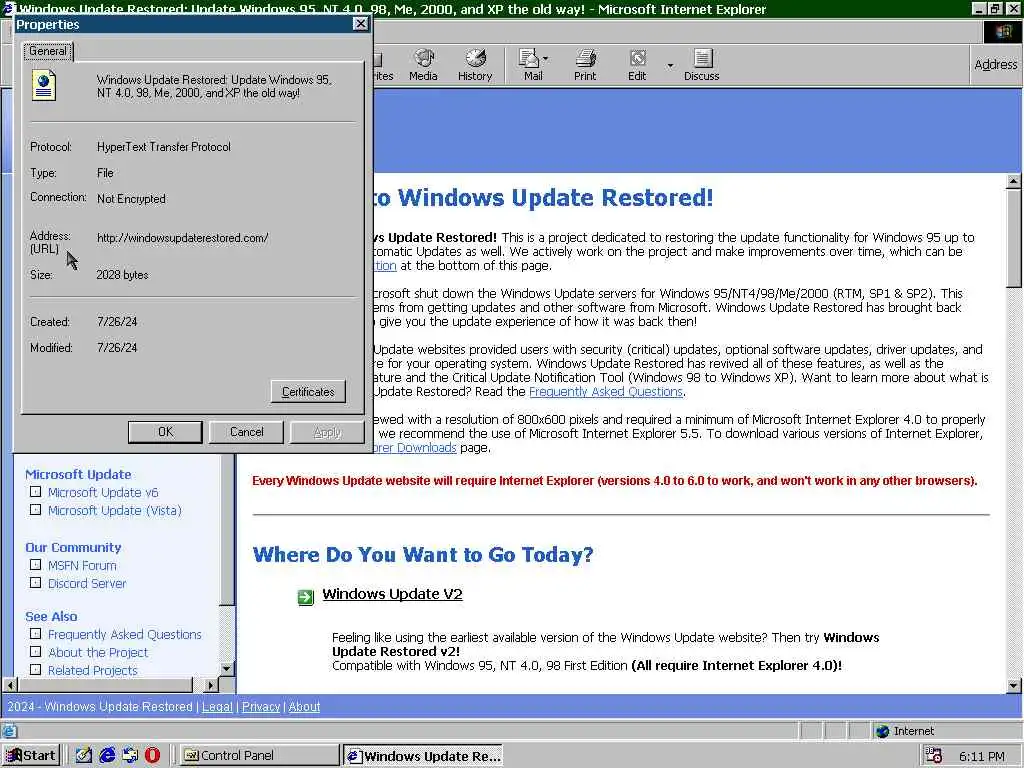Click bullet icon beside Related Projects

pos(35,669)
